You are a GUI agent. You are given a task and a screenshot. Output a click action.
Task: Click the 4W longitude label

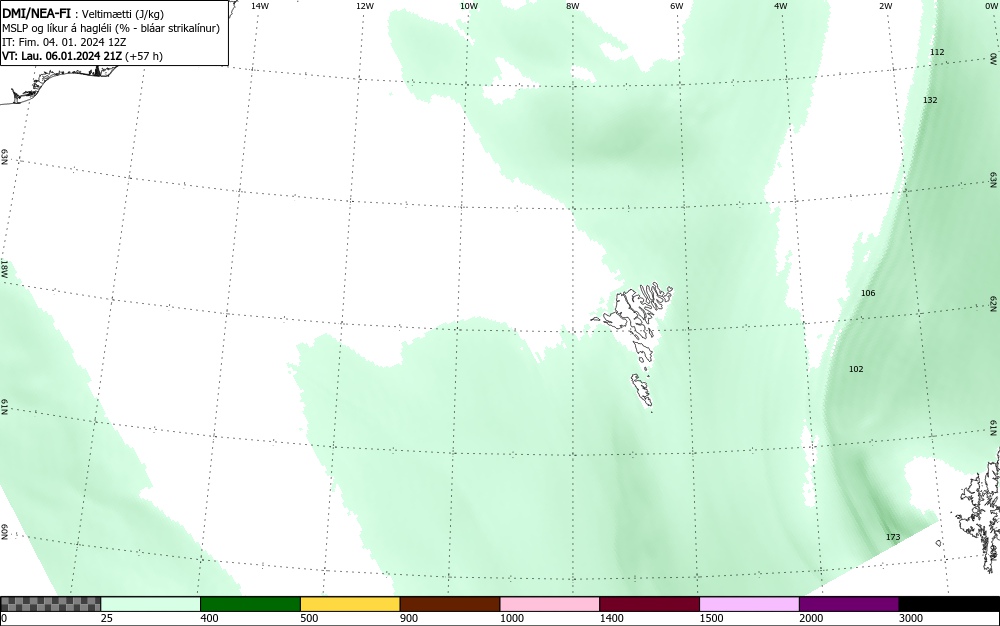[x=781, y=6]
